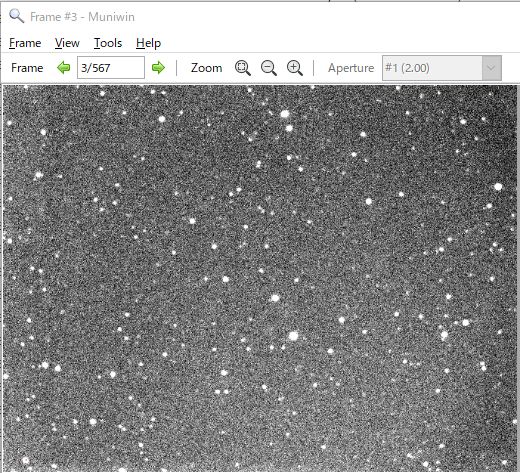
Task: Click the Zoom label in the toolbar
Action: [x=206, y=68]
